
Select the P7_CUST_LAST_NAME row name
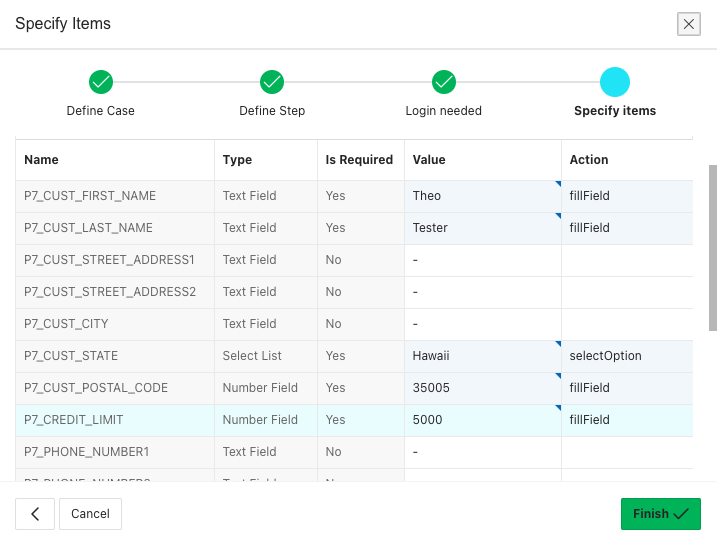click(115, 228)
